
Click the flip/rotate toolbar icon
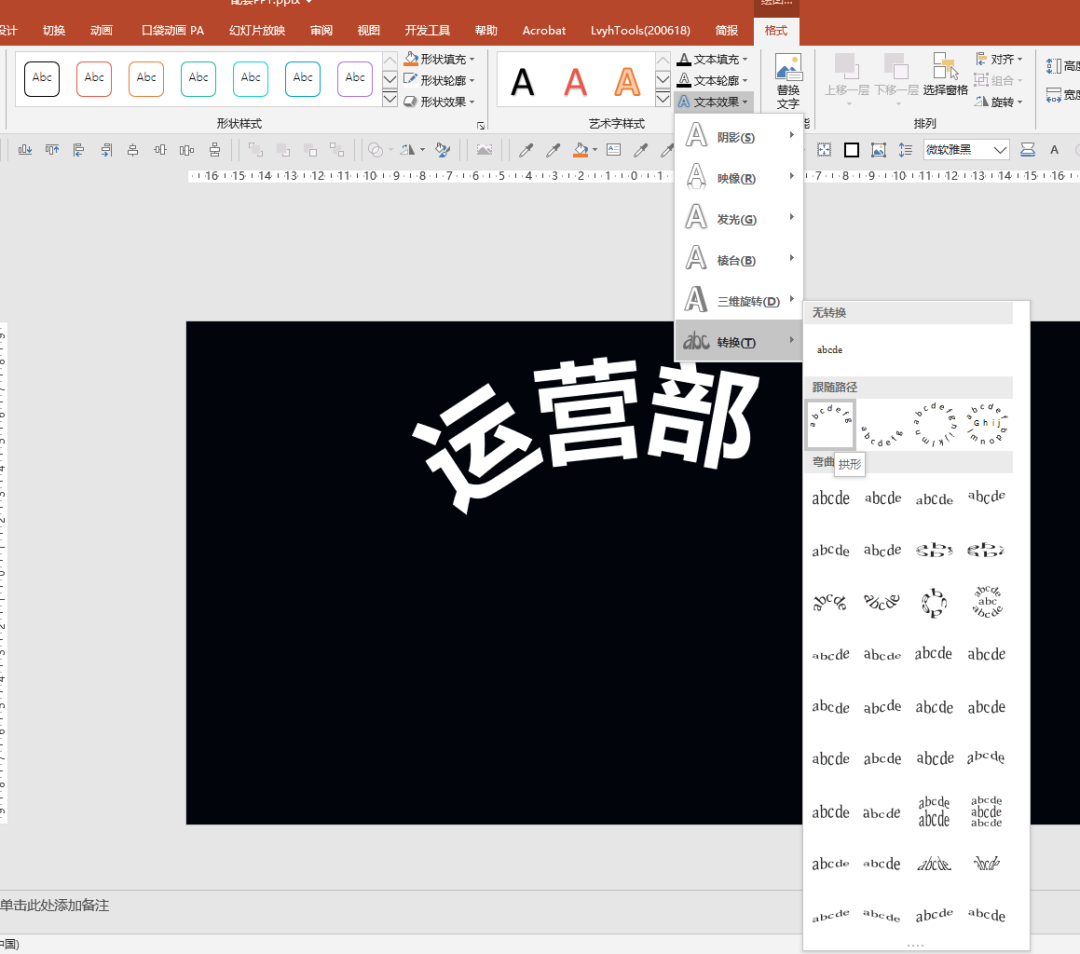[x=408, y=149]
